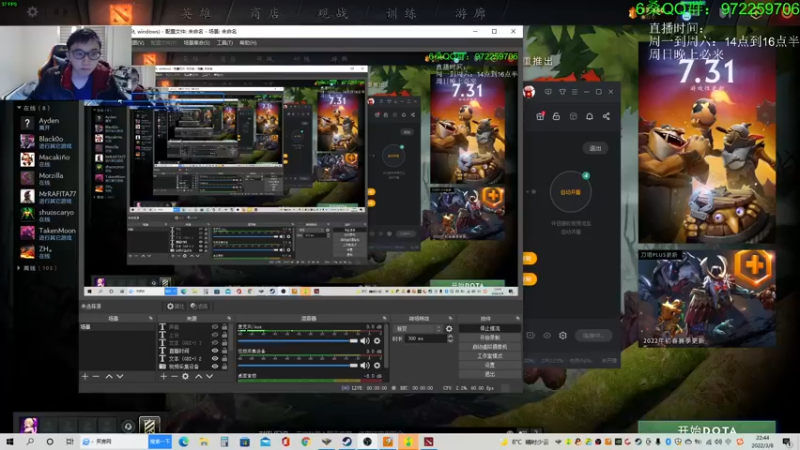Open the Steam icon on the taskbar
This screenshot has height=450, width=800.
click(347, 441)
